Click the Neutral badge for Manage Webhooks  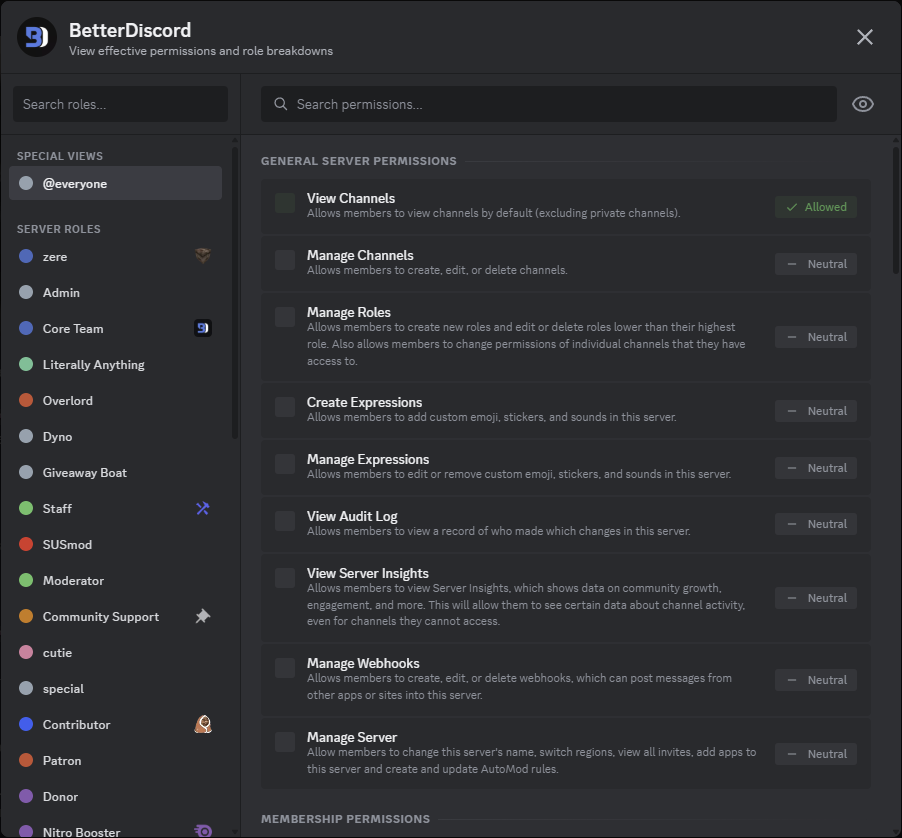(816, 680)
